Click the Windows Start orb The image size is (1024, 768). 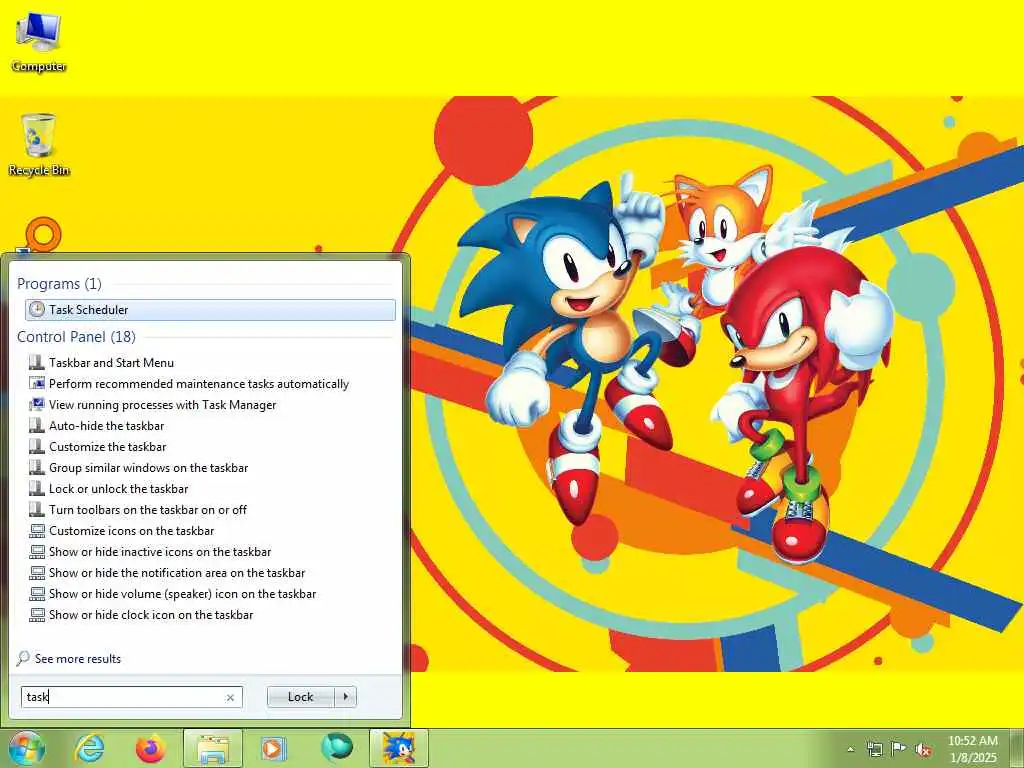pos(27,748)
